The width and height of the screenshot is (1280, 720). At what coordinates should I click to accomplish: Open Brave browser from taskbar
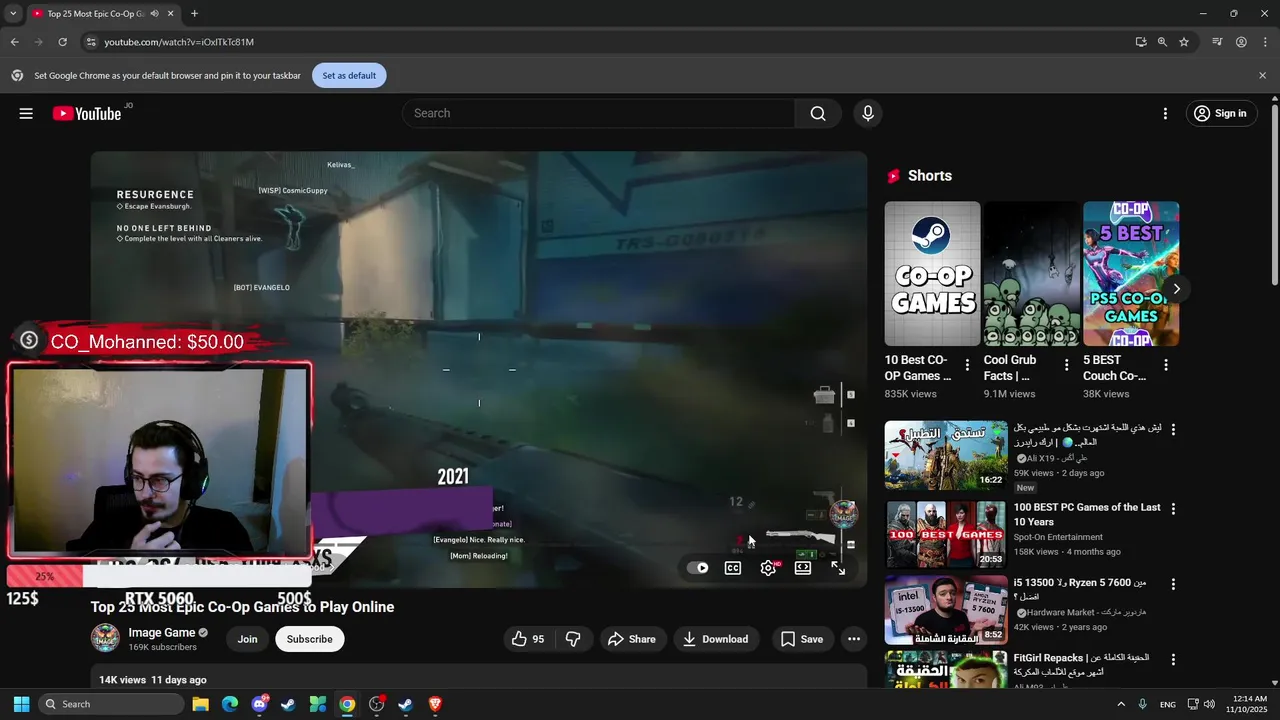(435, 704)
